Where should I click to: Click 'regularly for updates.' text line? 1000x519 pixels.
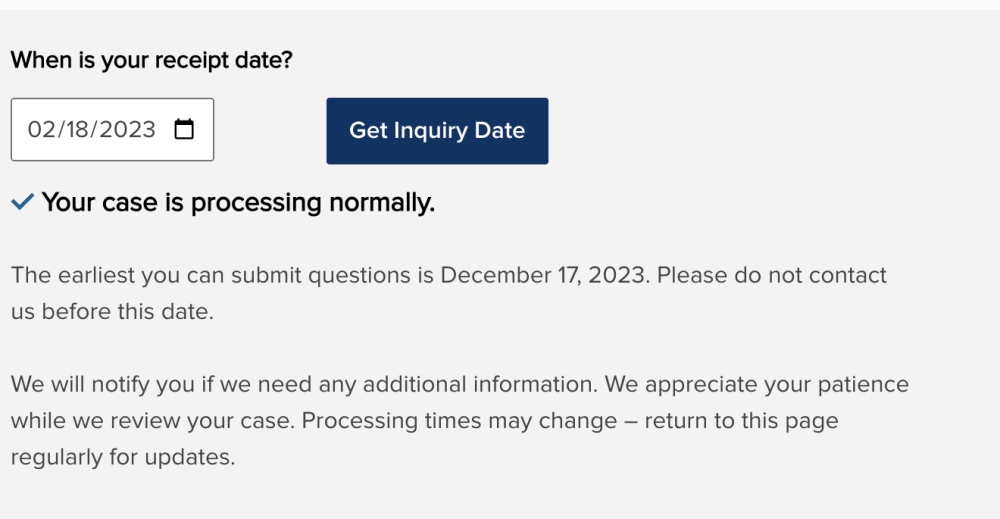pos(123,457)
